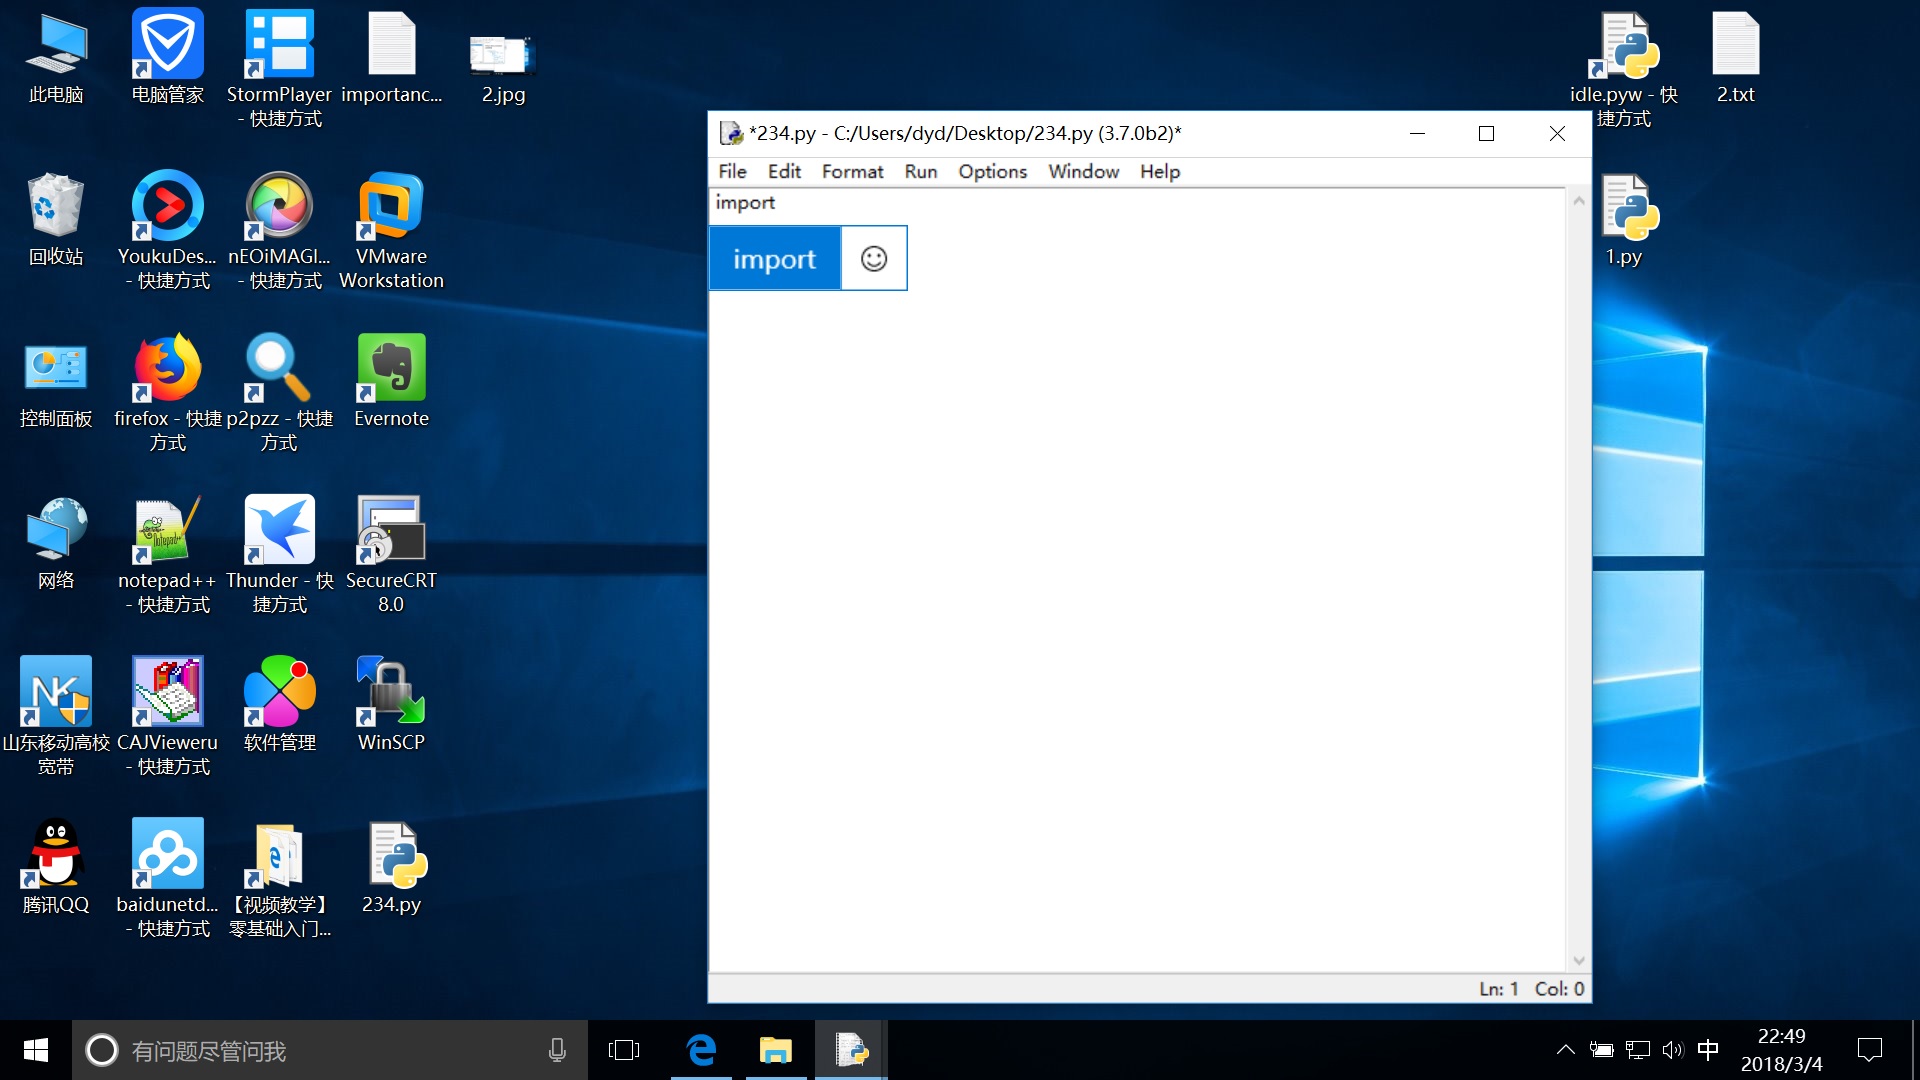
Task: Open Task View from the taskbar
Action: (x=624, y=1050)
